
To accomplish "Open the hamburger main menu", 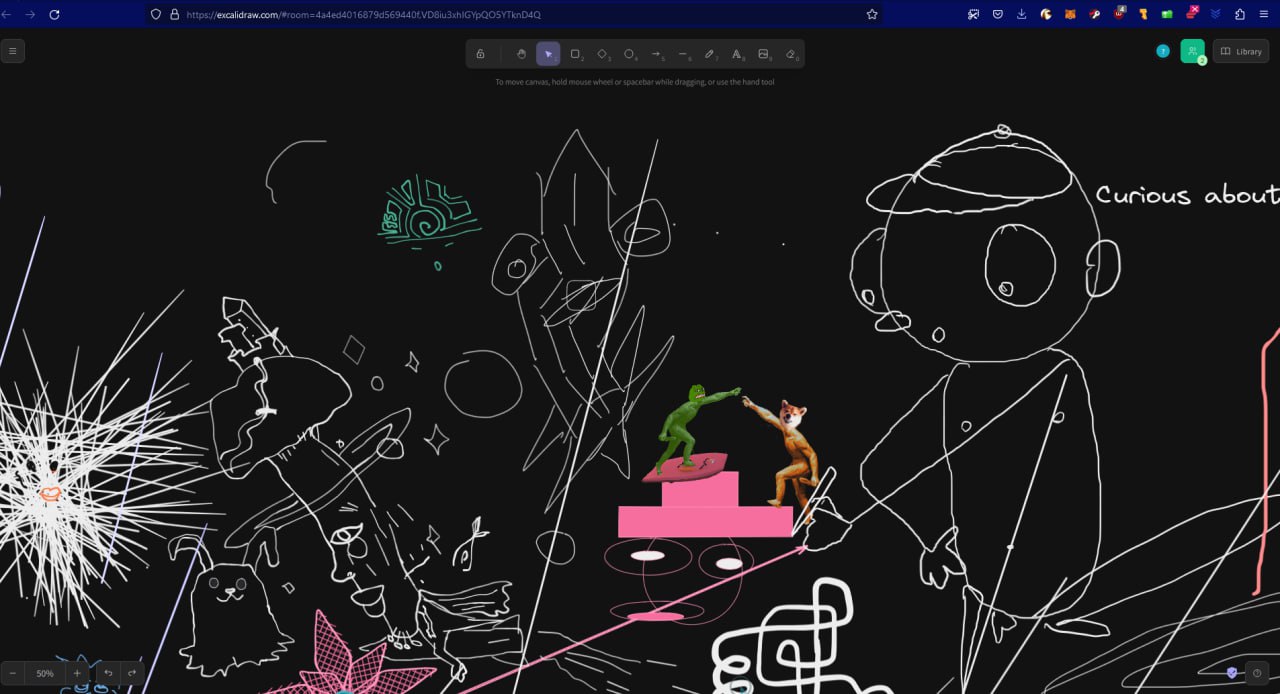I will (x=12, y=51).
